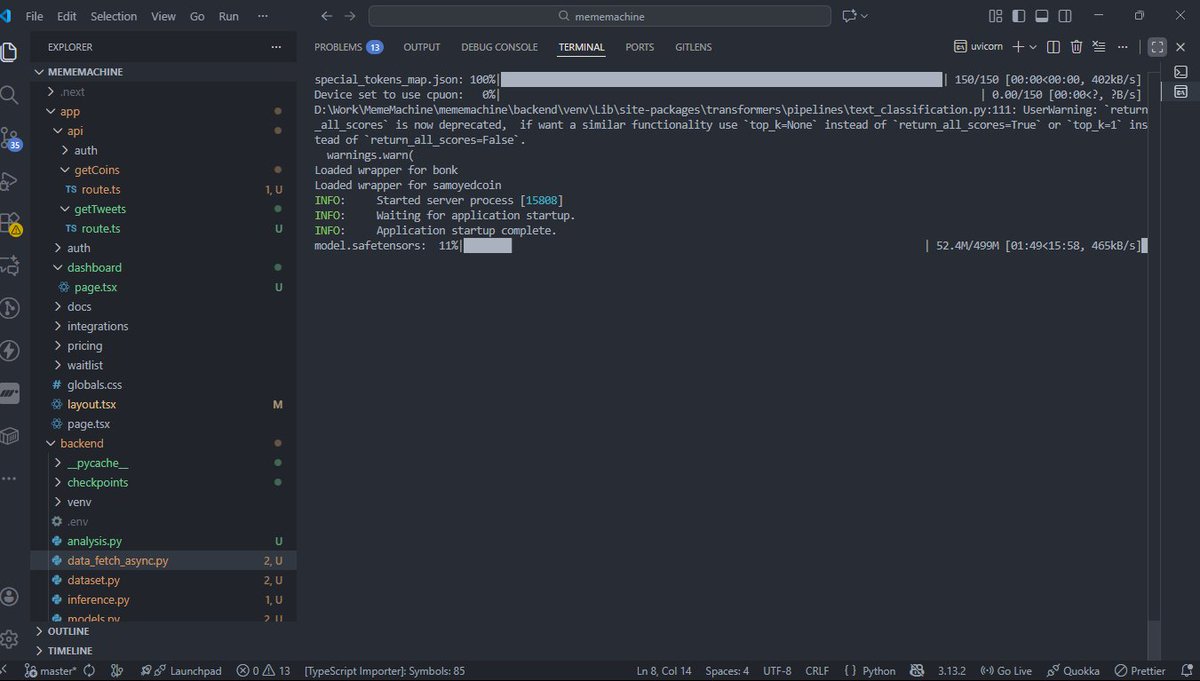The image size is (1200, 681).
Task: Toggle maximized panel size
Action: pyautogui.click(x=1157, y=46)
